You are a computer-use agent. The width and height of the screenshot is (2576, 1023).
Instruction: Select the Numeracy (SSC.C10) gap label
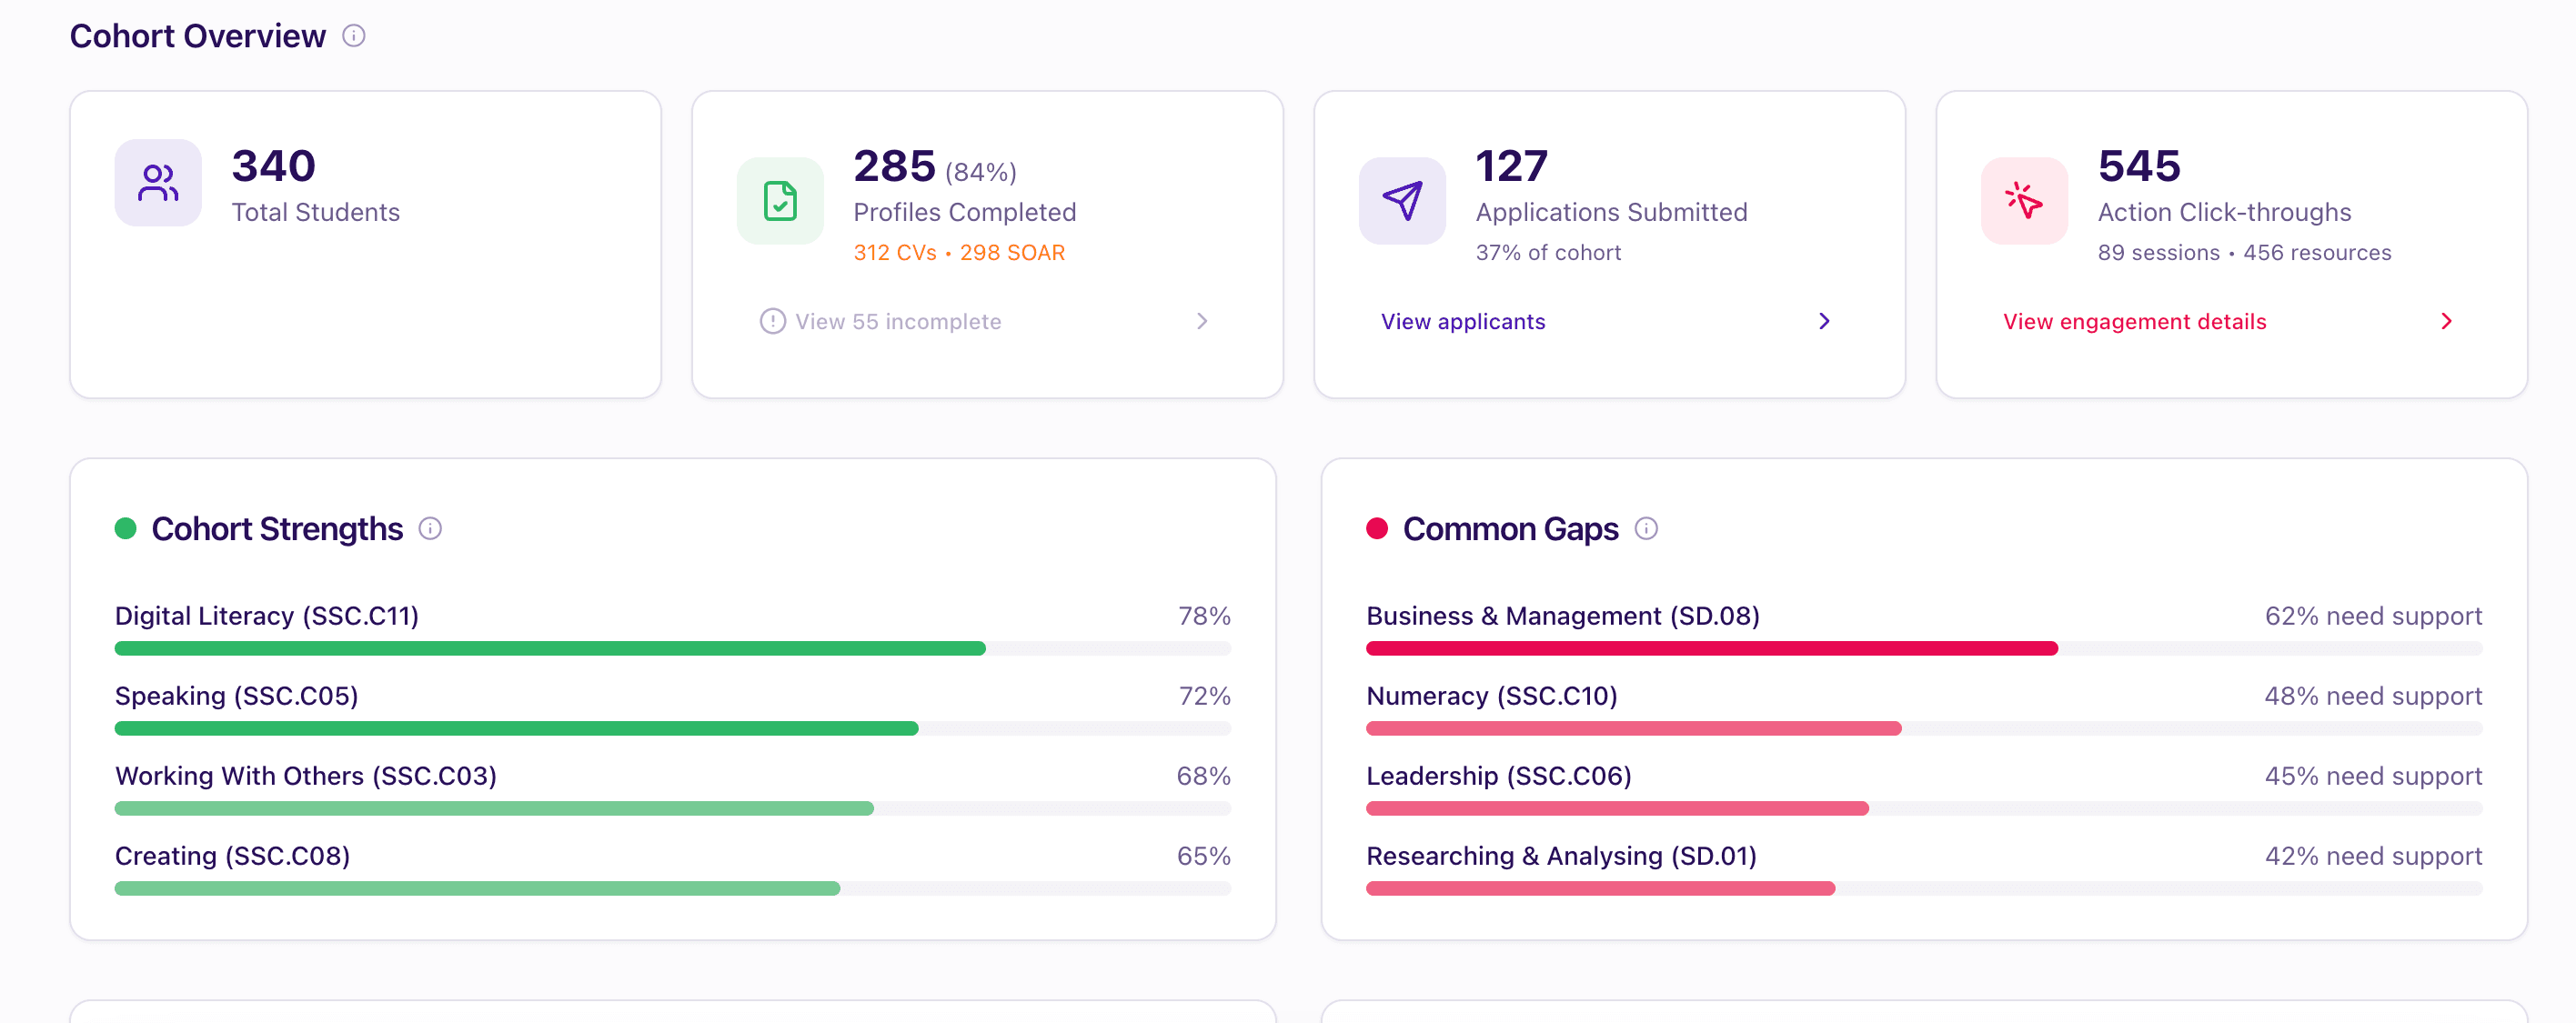click(1491, 696)
